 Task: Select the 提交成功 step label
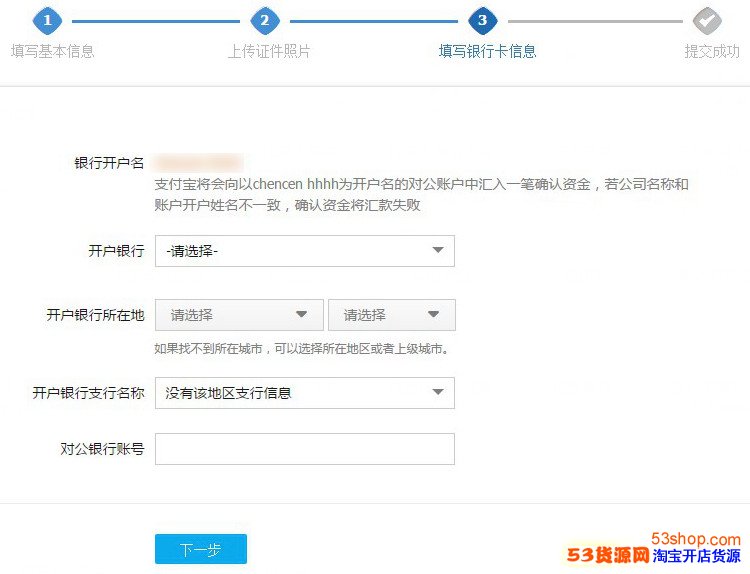(711, 51)
